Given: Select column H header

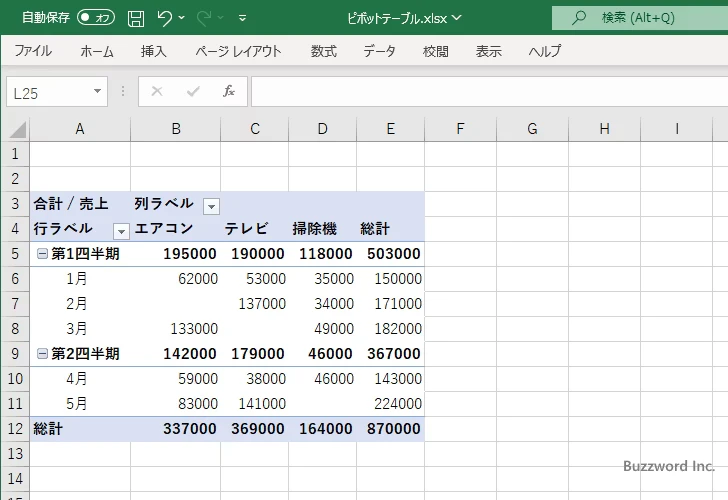Looking at the screenshot, I should 604,129.
